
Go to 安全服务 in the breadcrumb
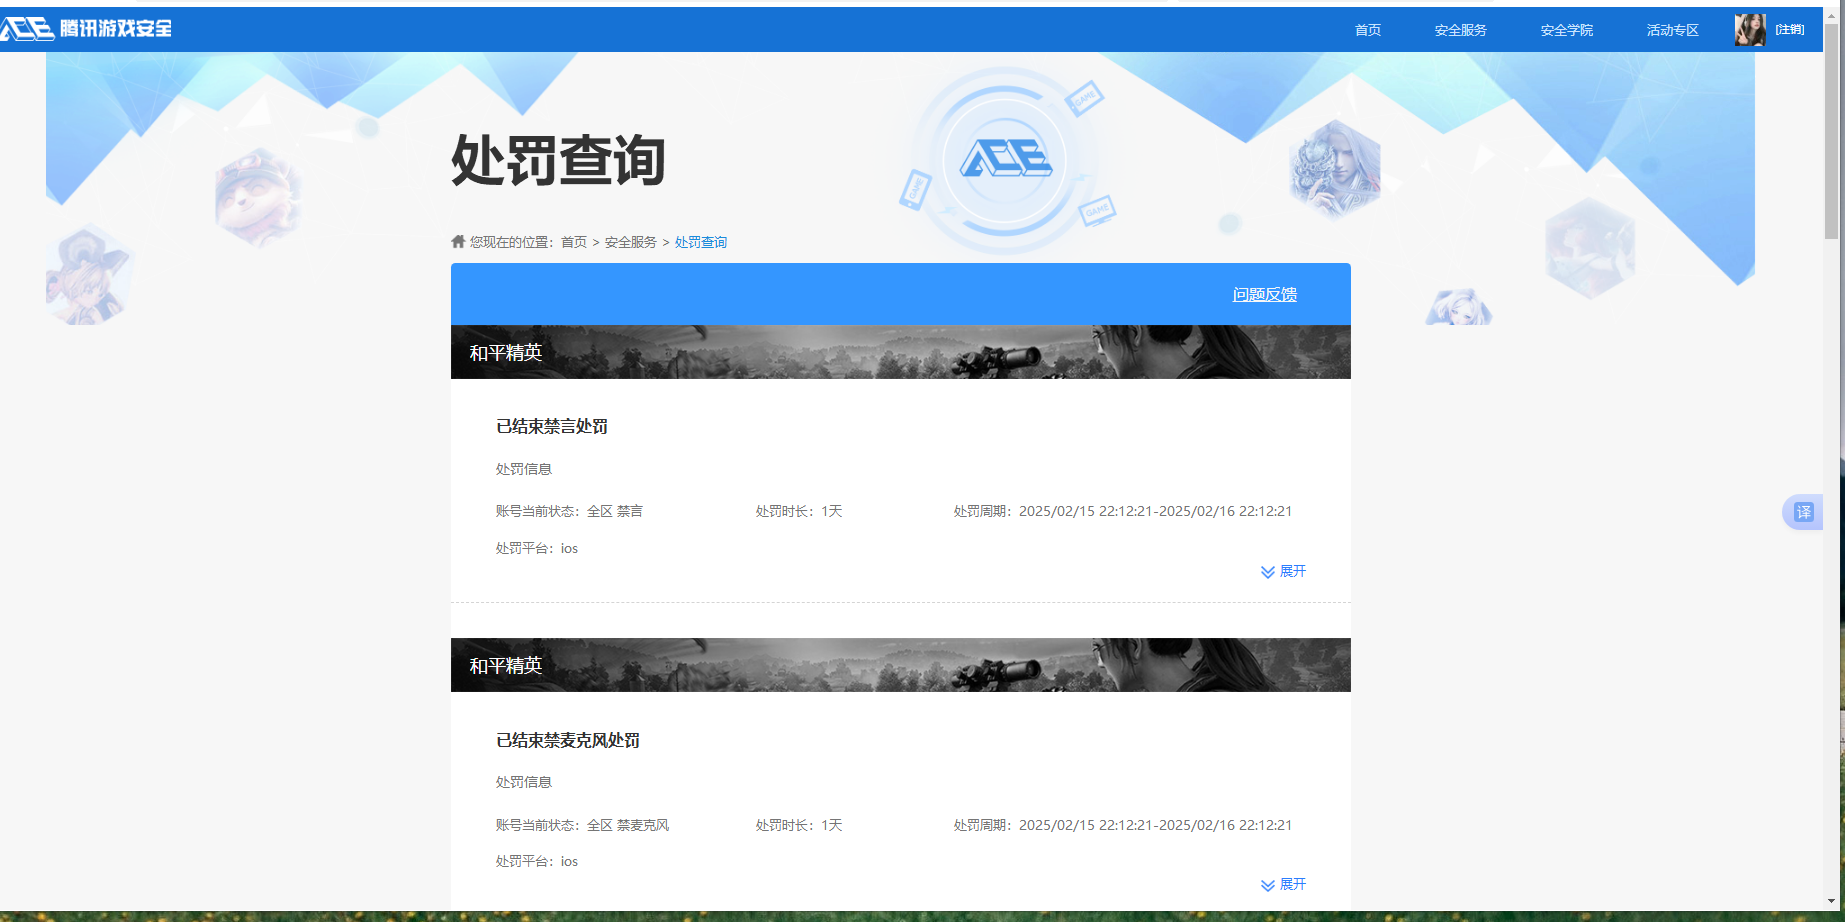point(631,242)
